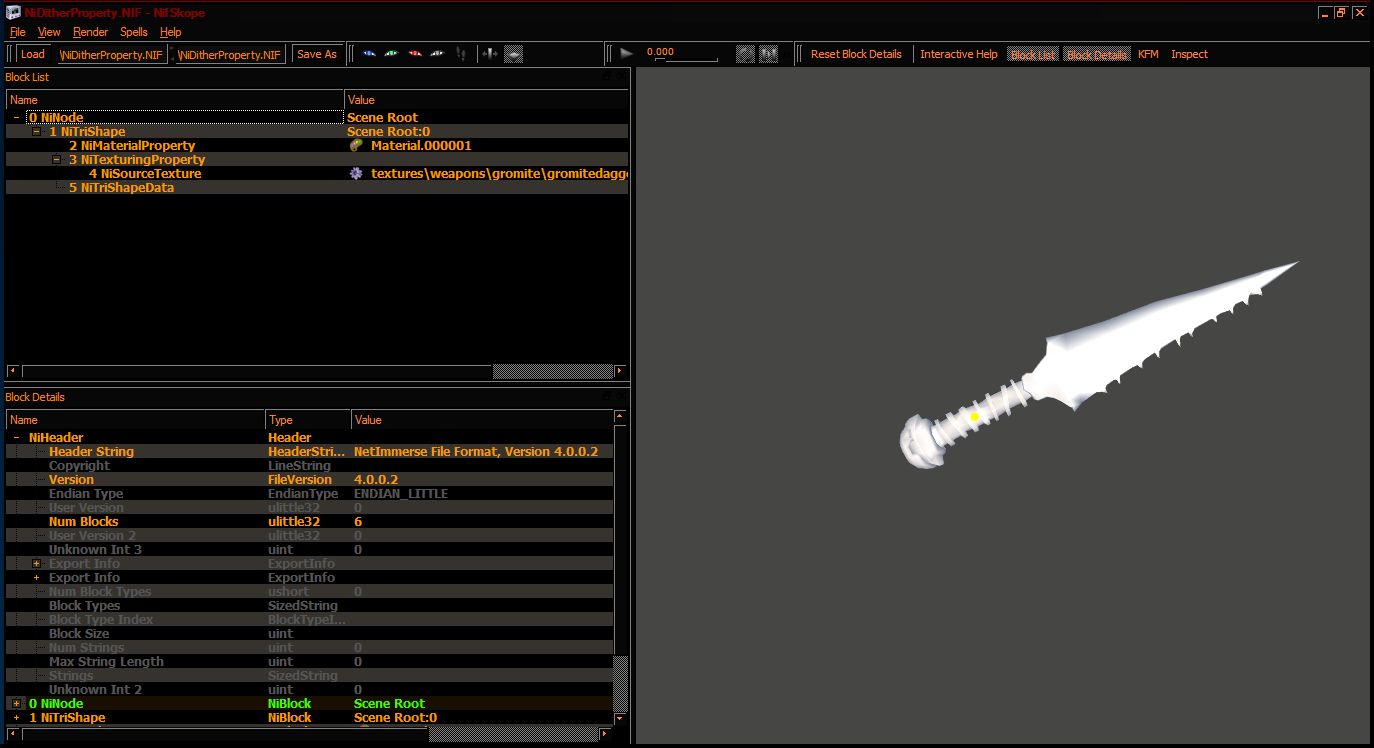Click the NiMaterialProperty material icon
The width and height of the screenshot is (1374, 748).
[356, 145]
